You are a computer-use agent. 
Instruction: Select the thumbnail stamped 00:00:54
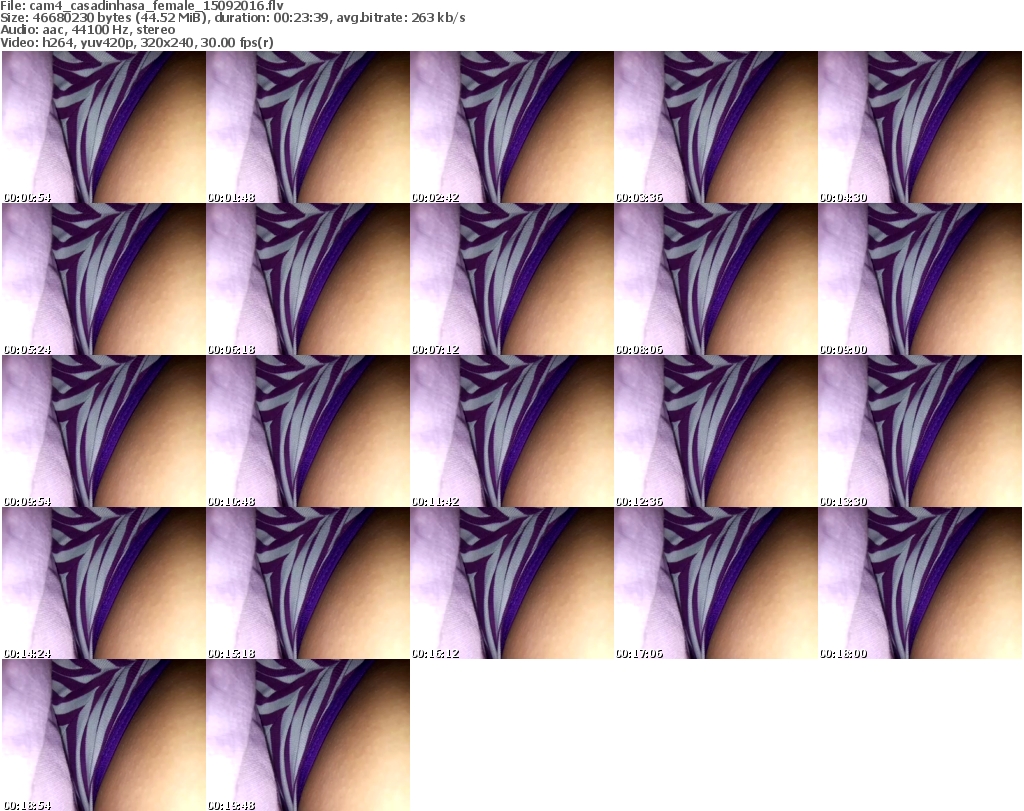104,127
